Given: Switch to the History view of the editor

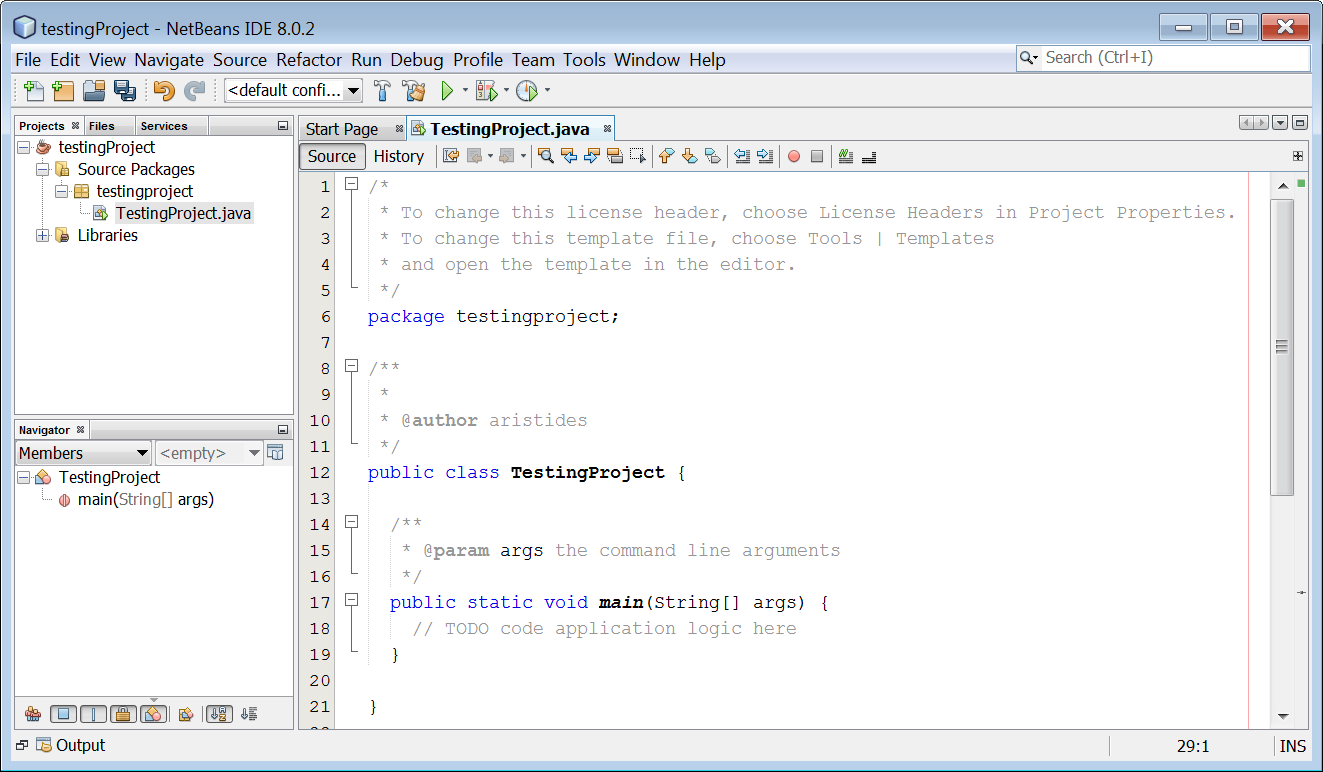Looking at the screenshot, I should [399, 156].
